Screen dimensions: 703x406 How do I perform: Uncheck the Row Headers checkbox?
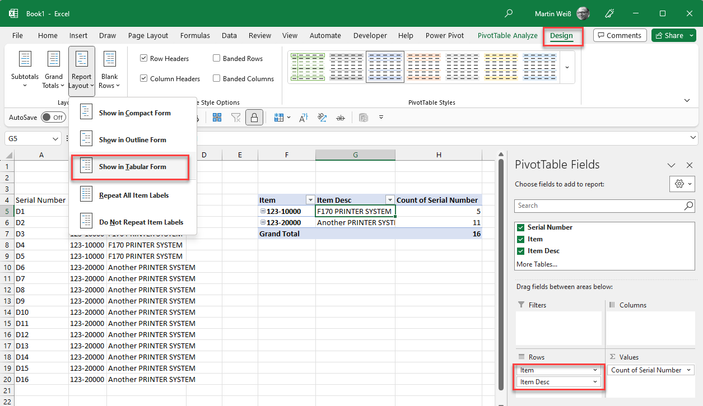pos(145,58)
